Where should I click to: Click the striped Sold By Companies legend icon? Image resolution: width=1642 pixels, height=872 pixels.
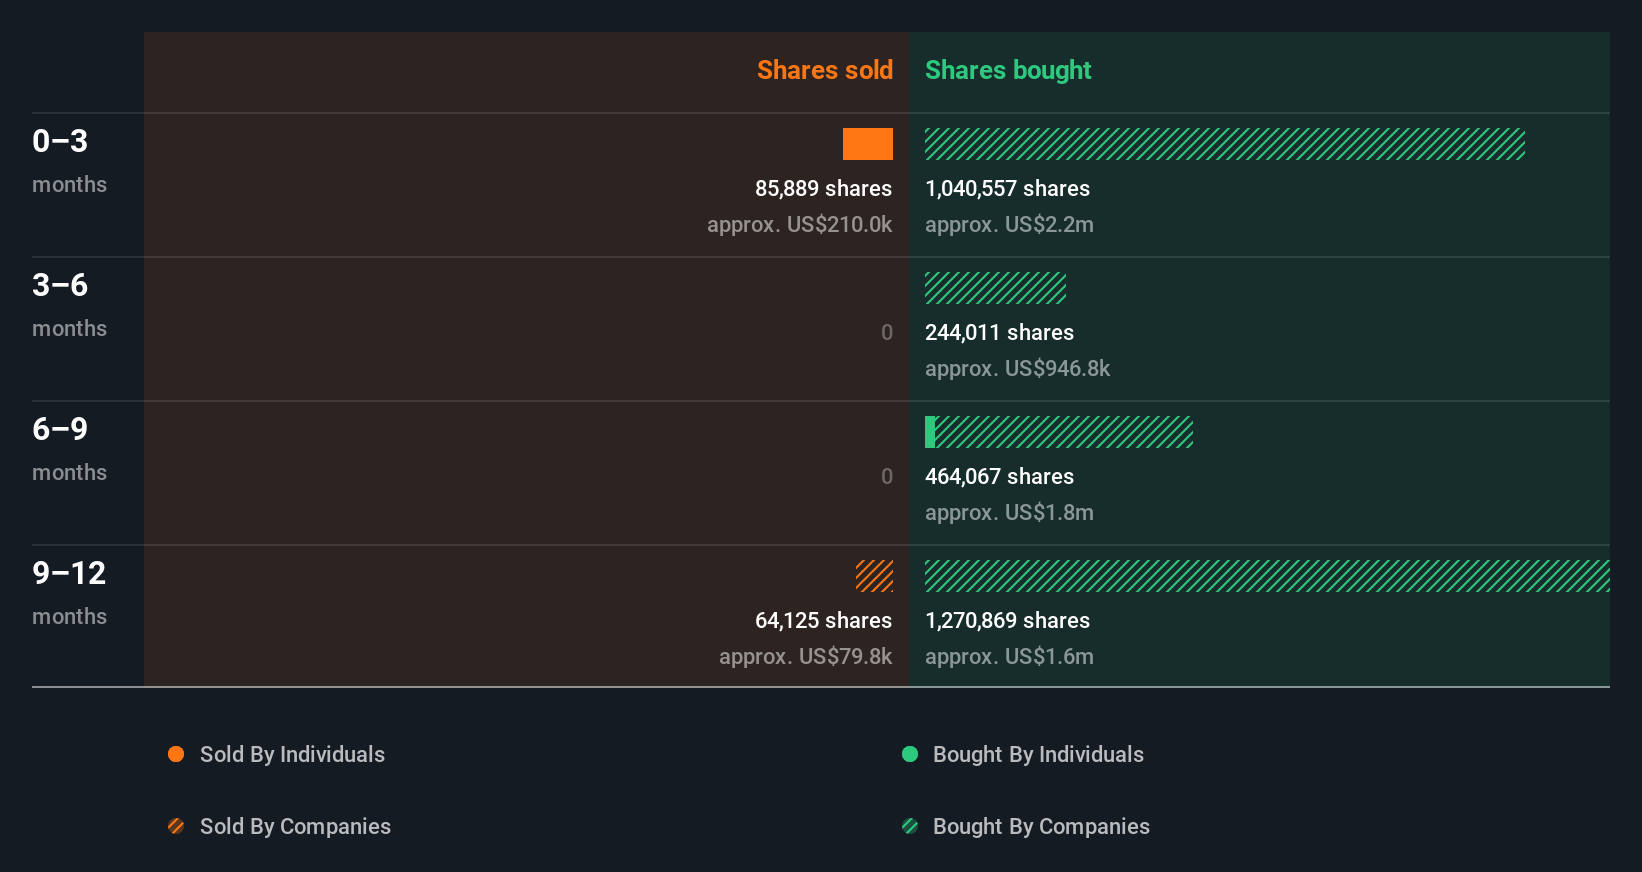pos(176,826)
